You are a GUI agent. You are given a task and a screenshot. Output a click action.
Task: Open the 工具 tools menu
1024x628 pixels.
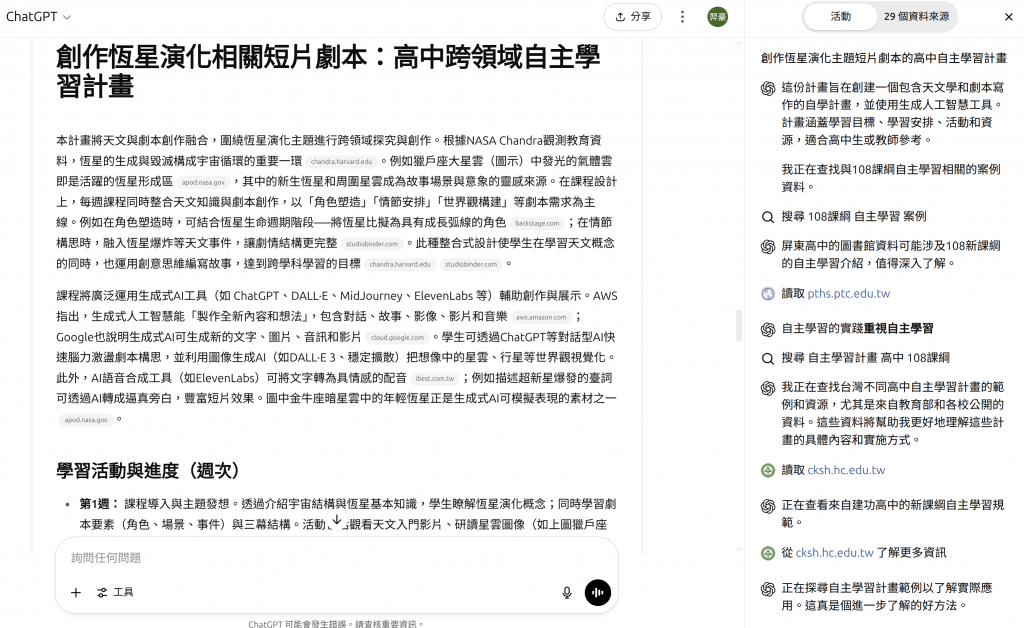point(116,592)
